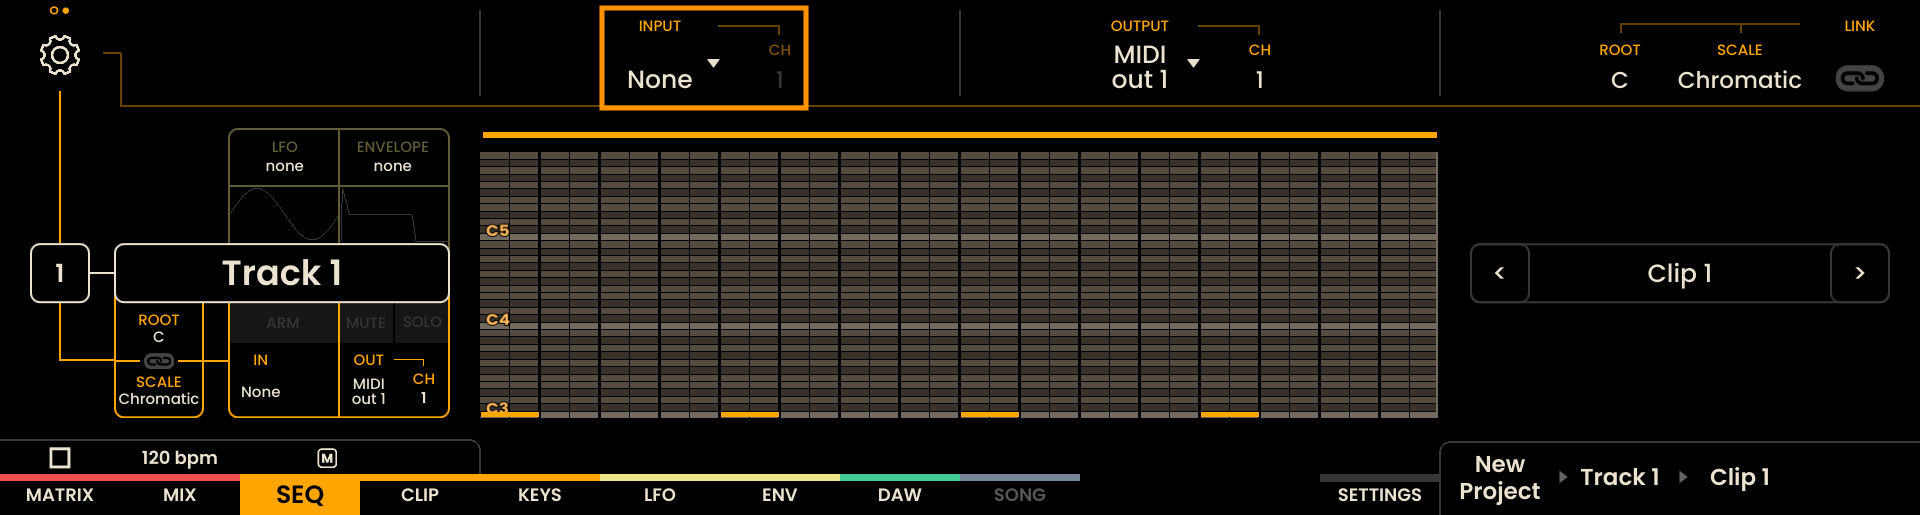Switch to the DAW tab
The image size is (1920, 515).
point(900,495)
